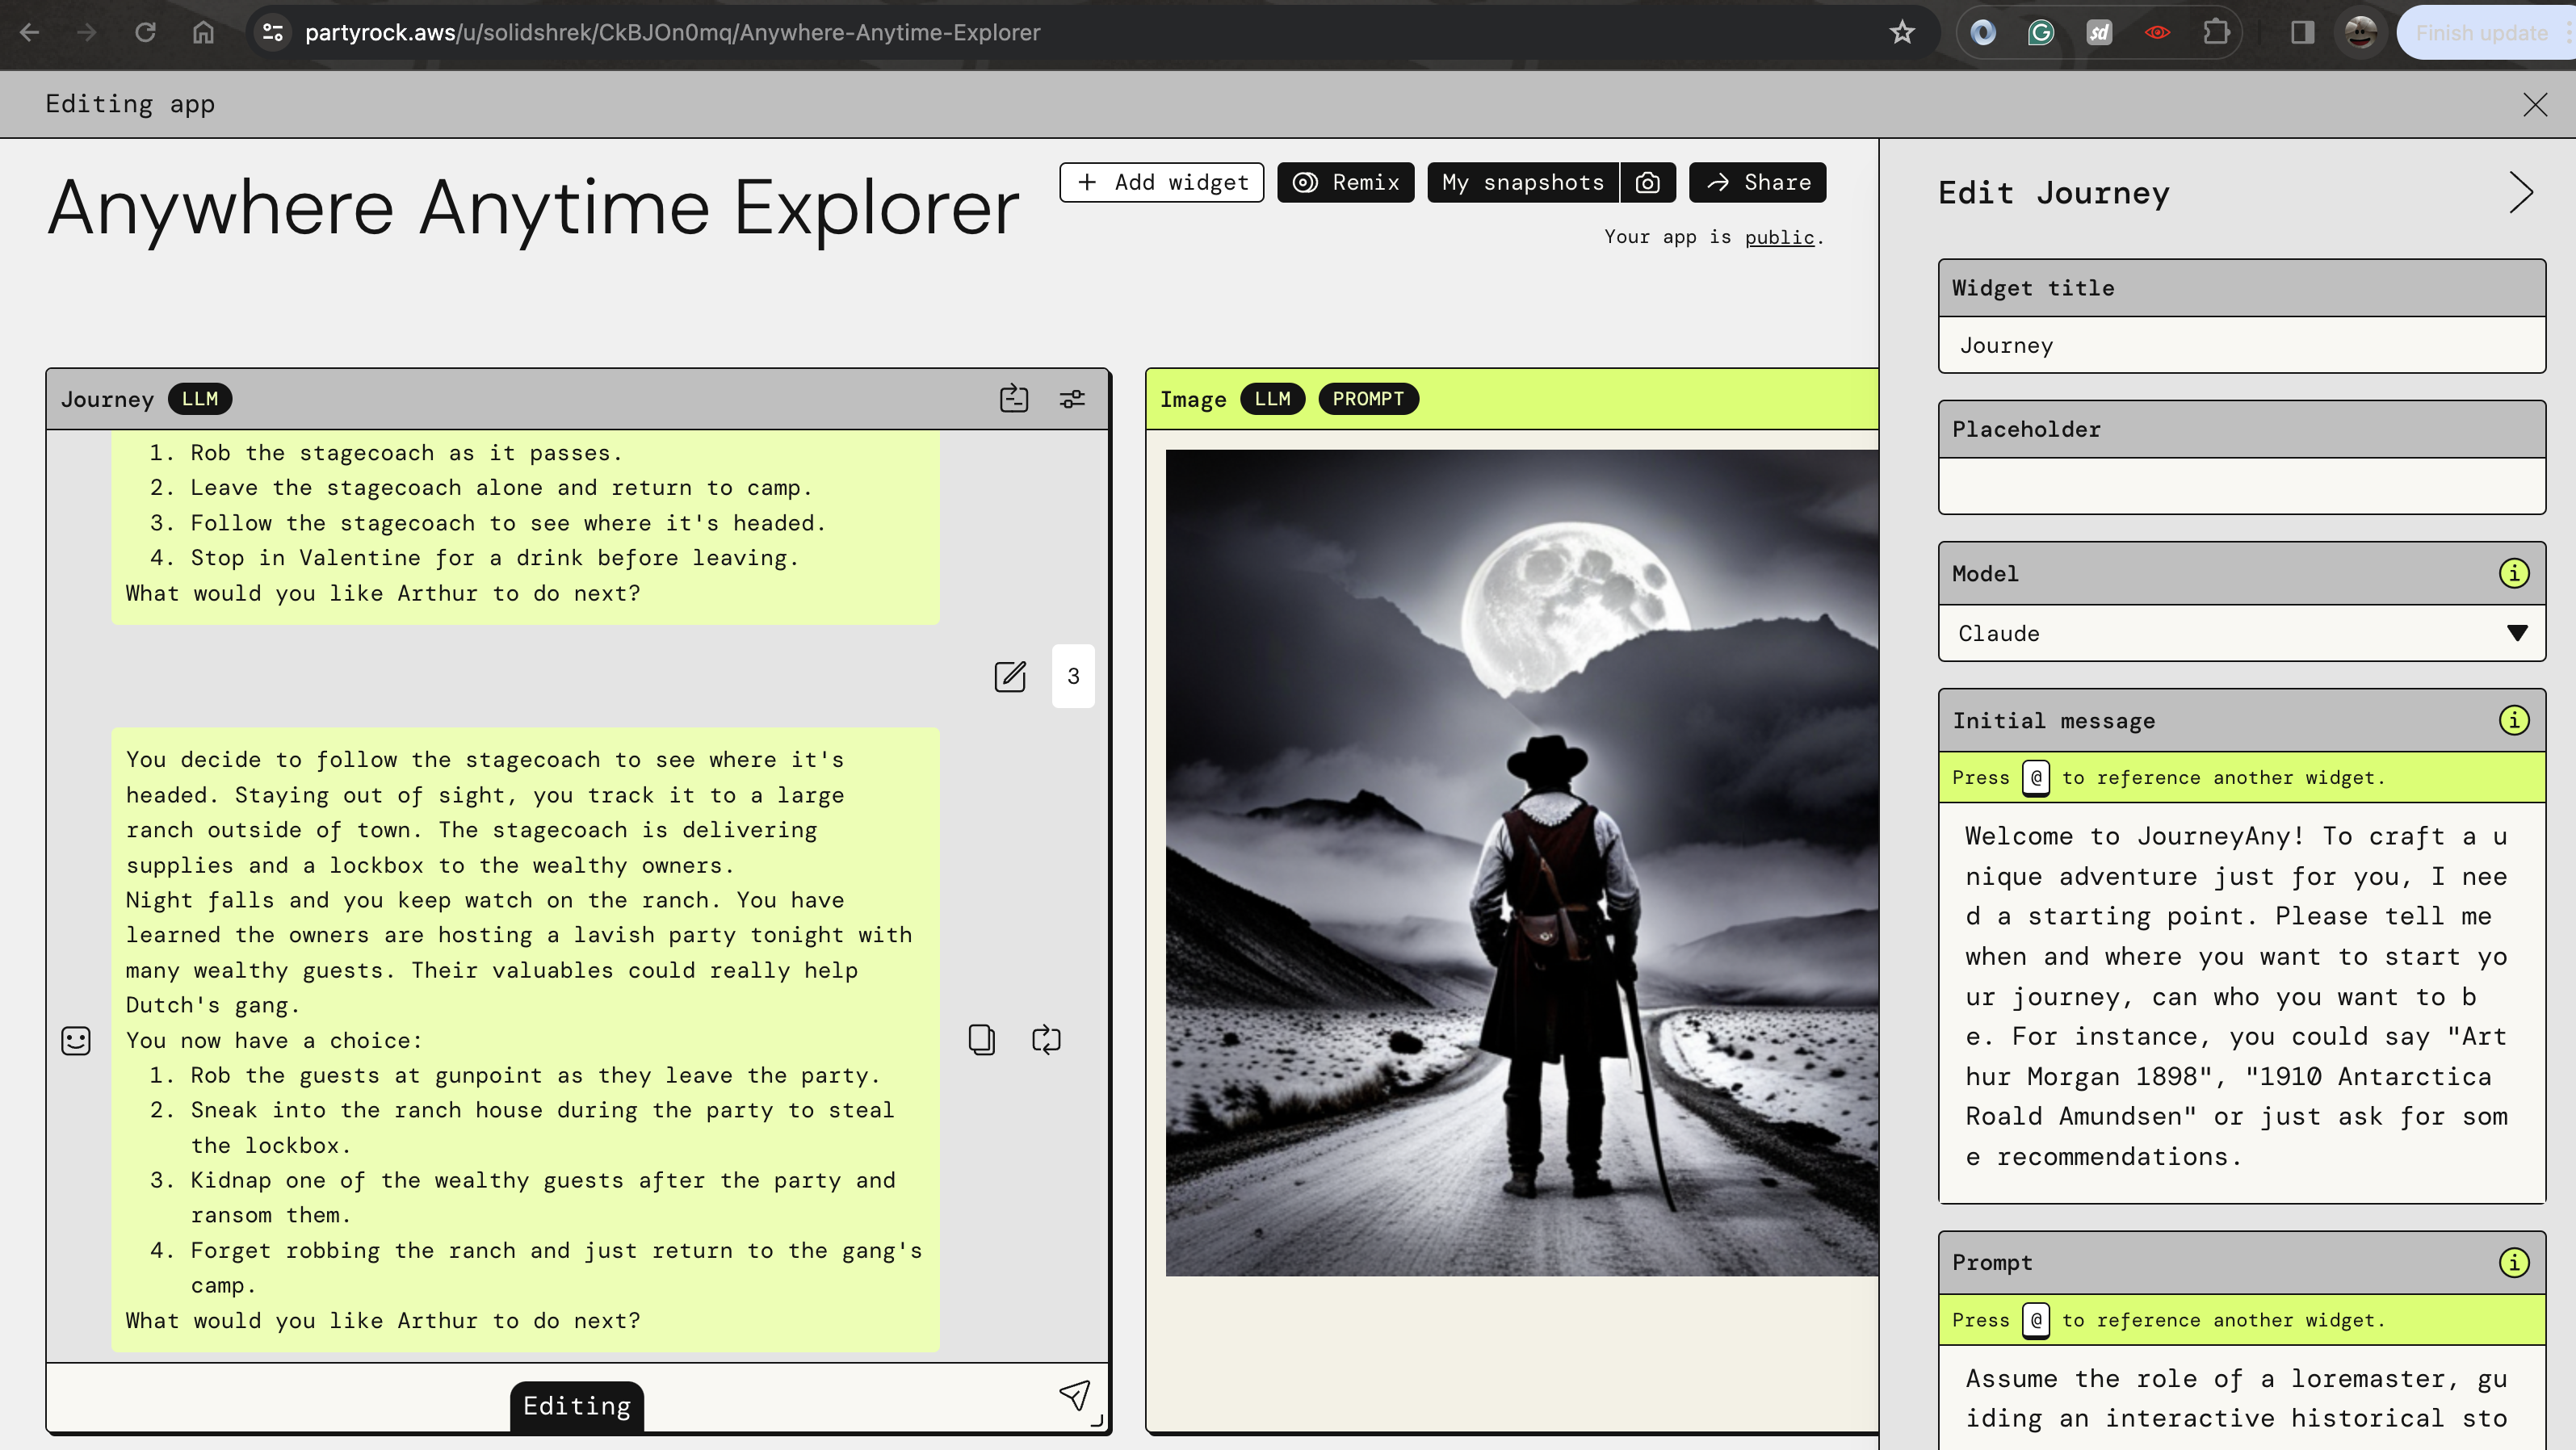Screen dimensions: 2576x1450
Task: Open My snapshots
Action: click(1522, 183)
